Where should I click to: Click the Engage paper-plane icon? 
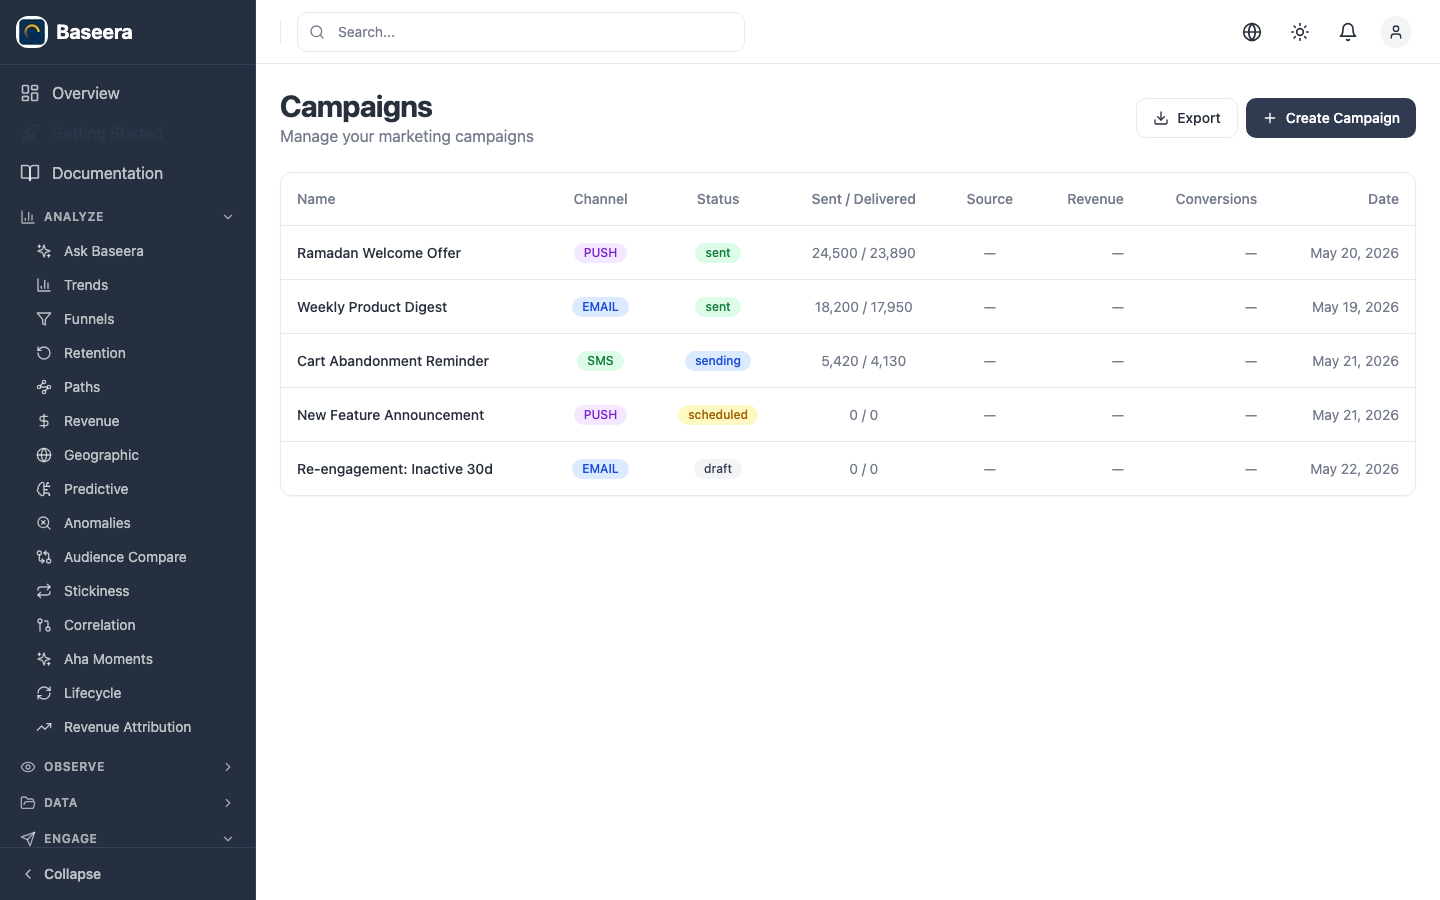coord(28,839)
